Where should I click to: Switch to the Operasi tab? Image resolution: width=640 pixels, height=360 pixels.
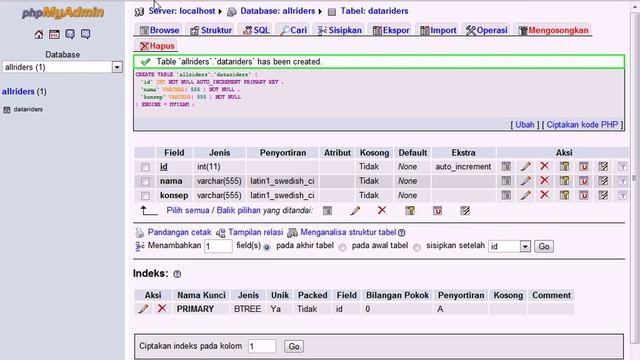[x=487, y=30]
